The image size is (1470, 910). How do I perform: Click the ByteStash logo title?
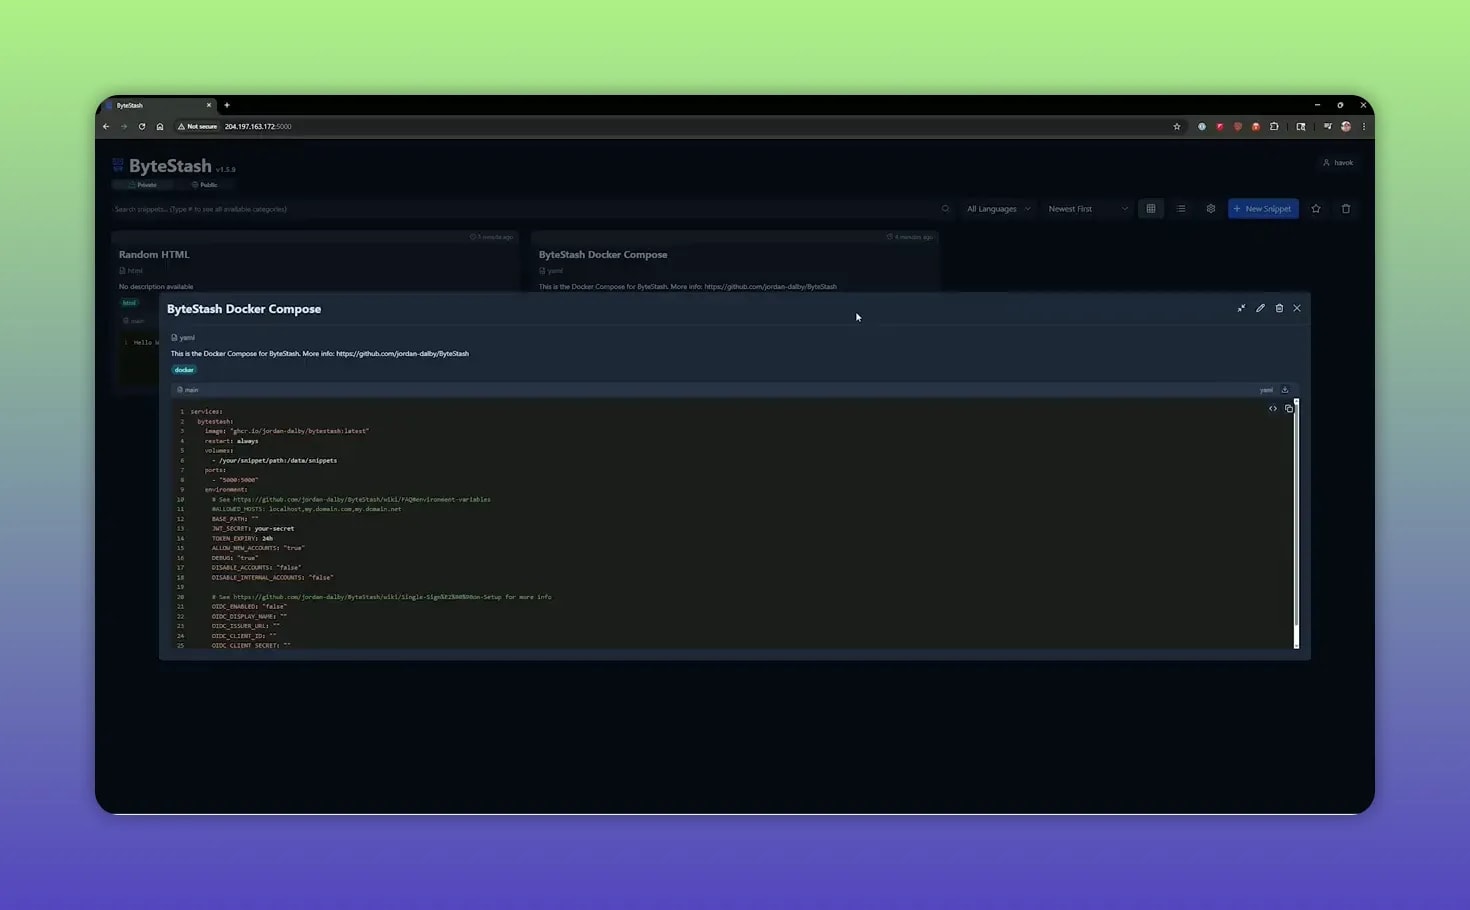[x=170, y=166]
